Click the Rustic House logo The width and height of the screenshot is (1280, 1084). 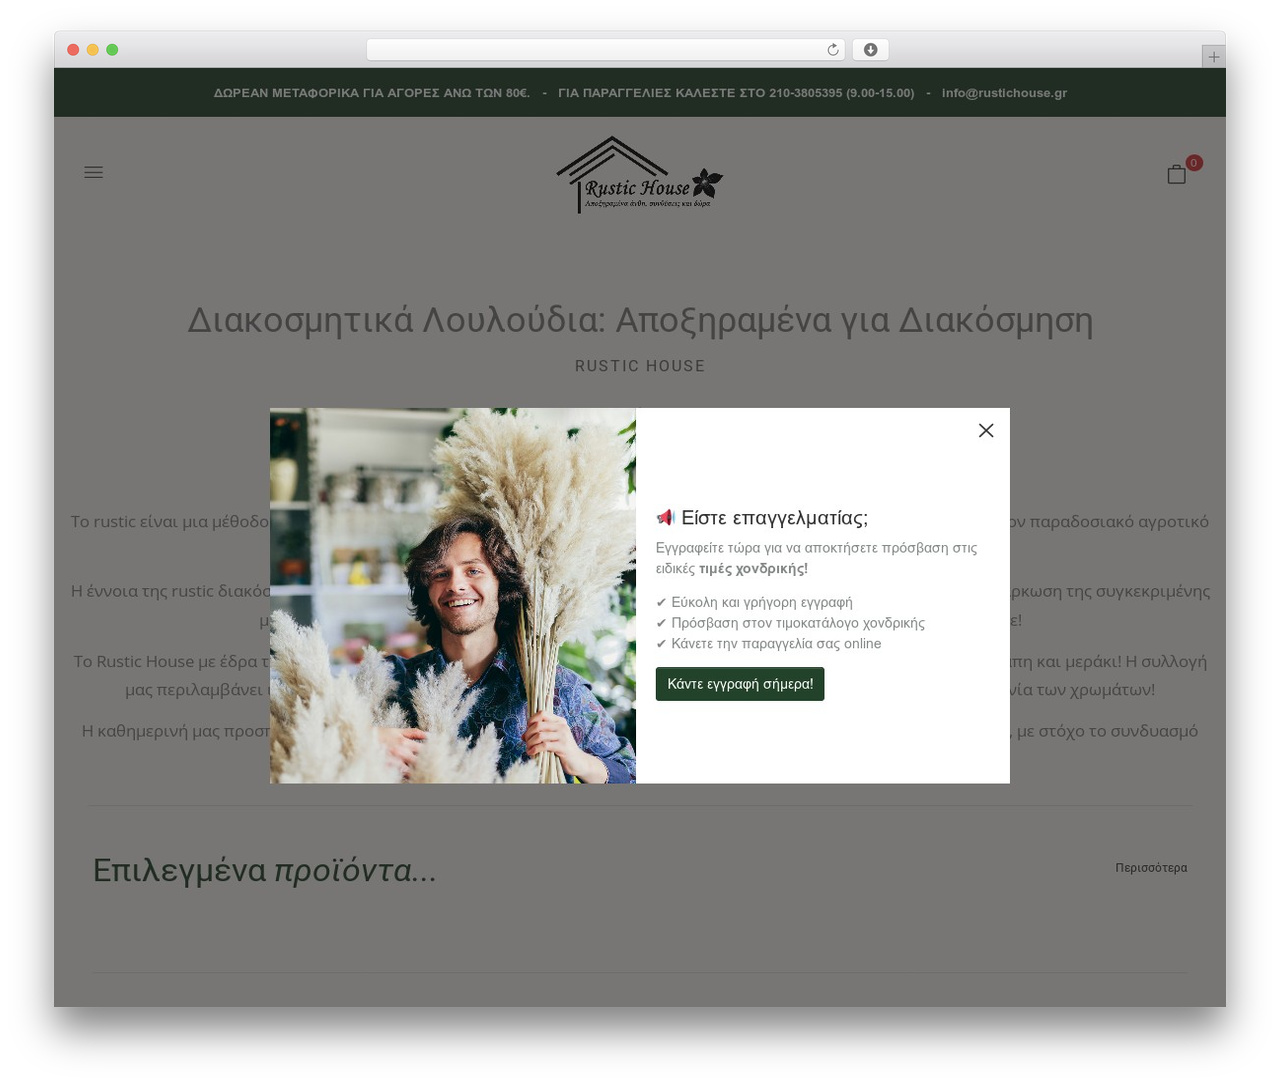pyautogui.click(x=640, y=175)
